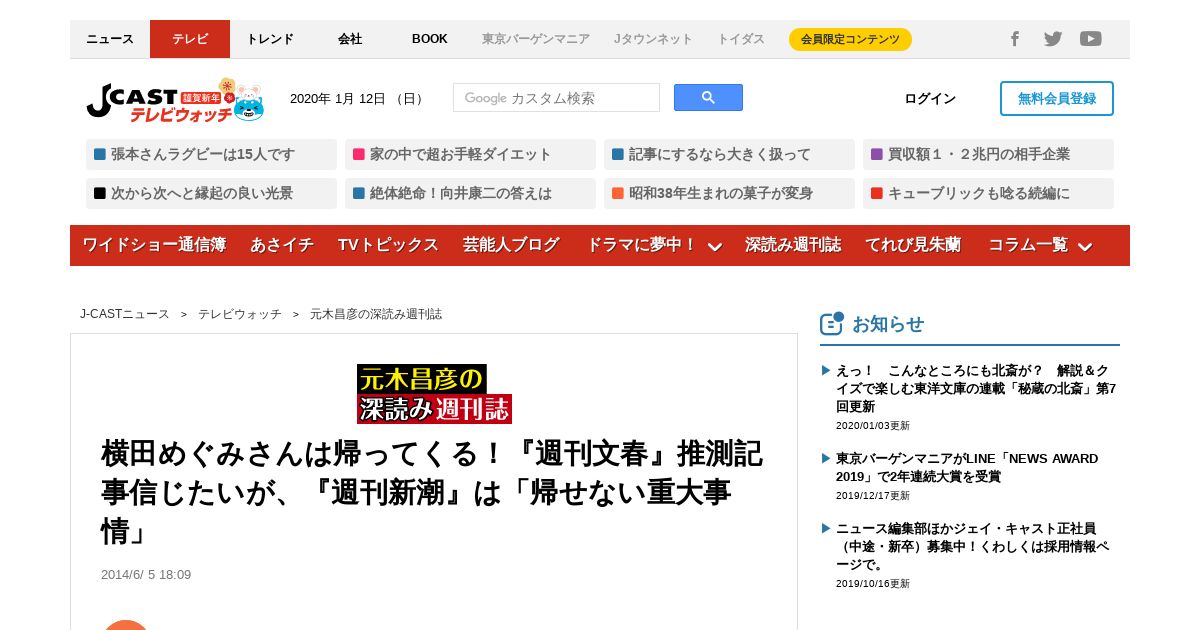Select the トレンド top tab
1200x630 pixels.
click(x=270, y=39)
